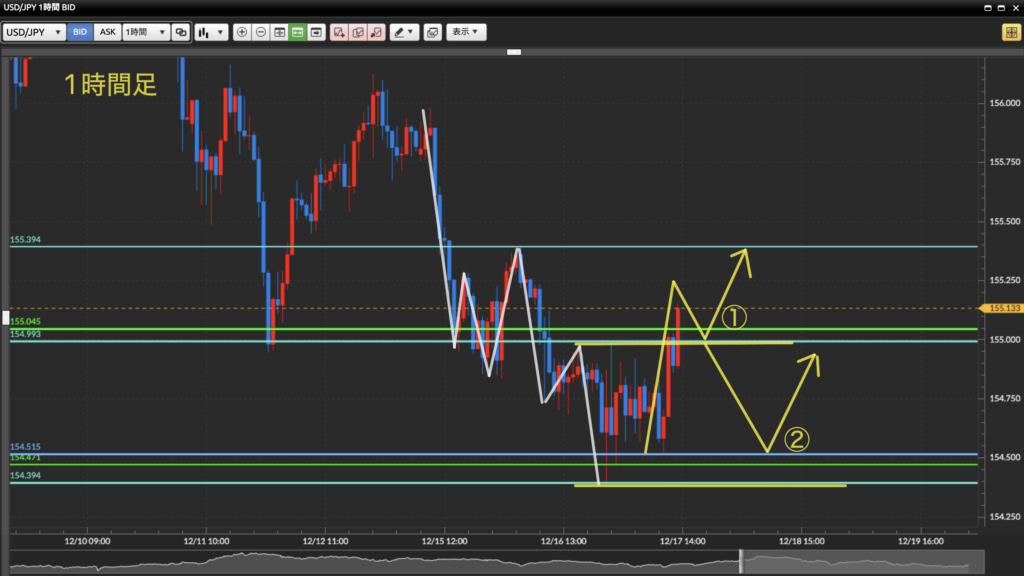Switch chart pricing to BID
The width and height of the screenshot is (1024, 576).
[80, 32]
